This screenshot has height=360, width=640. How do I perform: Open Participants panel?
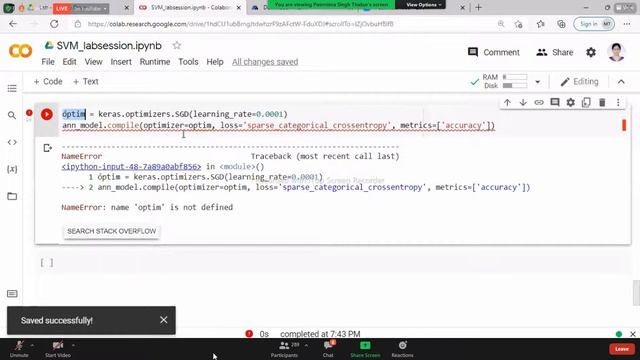click(284, 349)
